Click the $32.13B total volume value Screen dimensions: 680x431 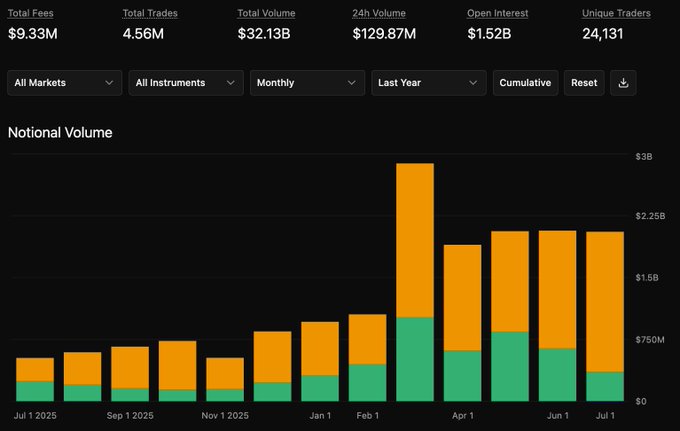tap(264, 34)
